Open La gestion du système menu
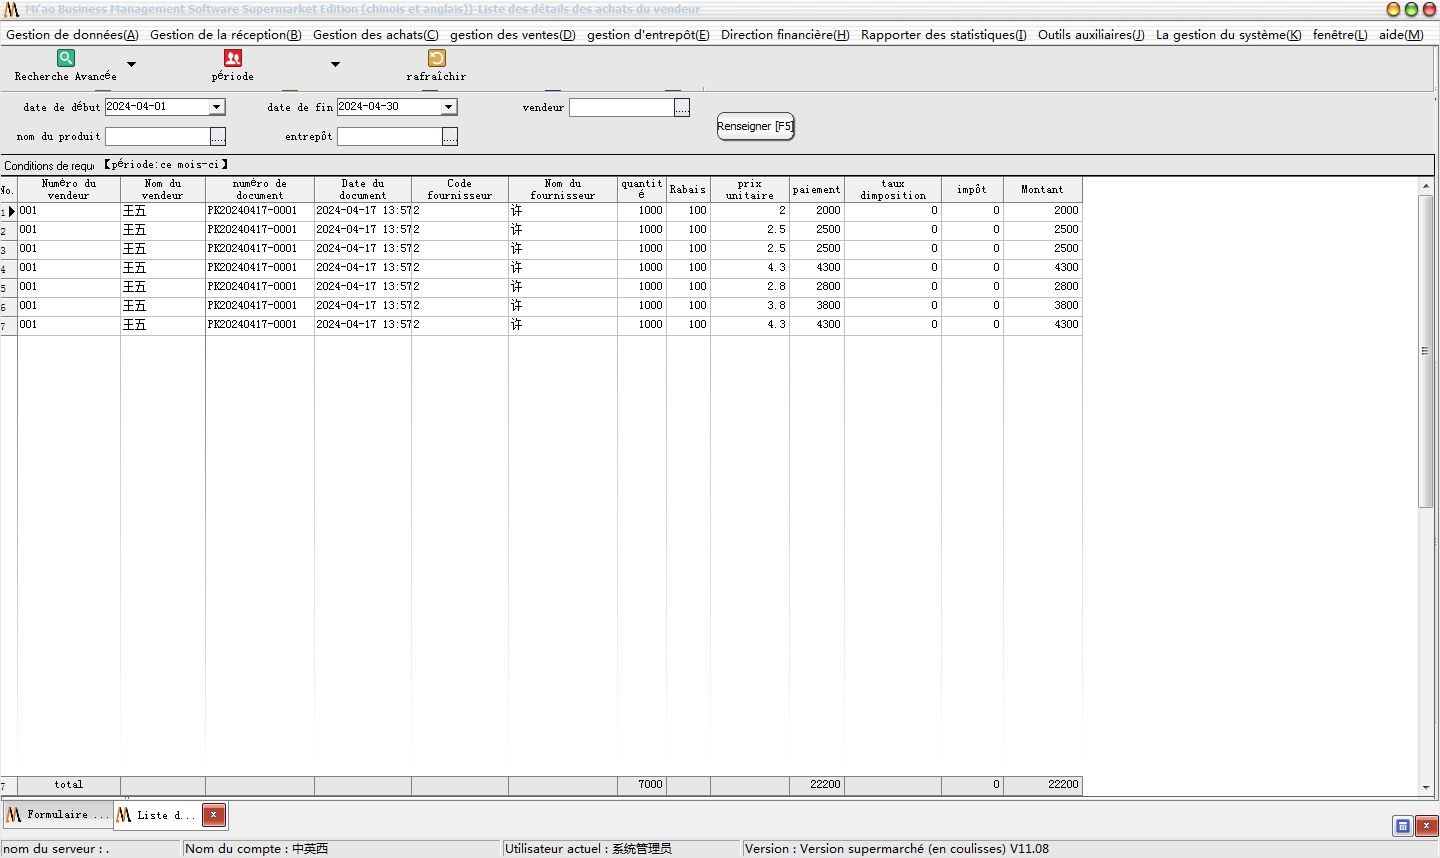 (x=1229, y=34)
